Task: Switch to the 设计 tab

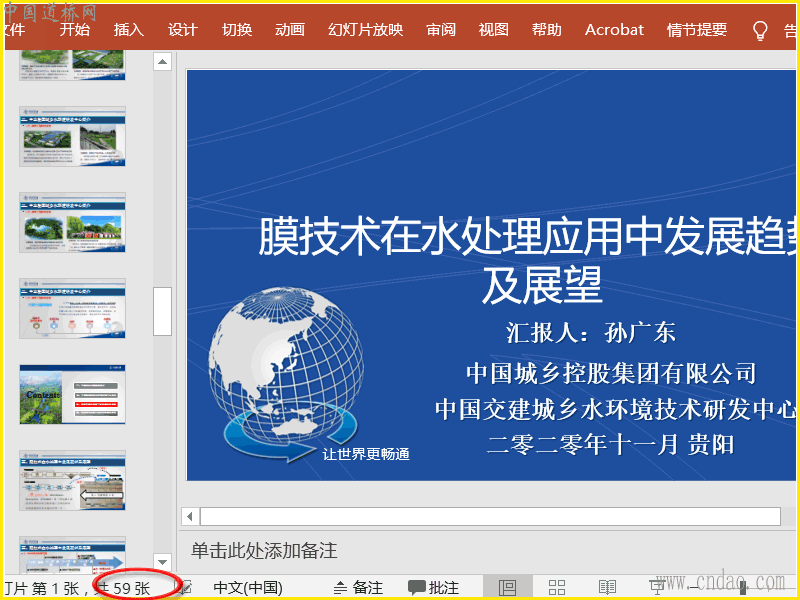Action: (x=183, y=30)
